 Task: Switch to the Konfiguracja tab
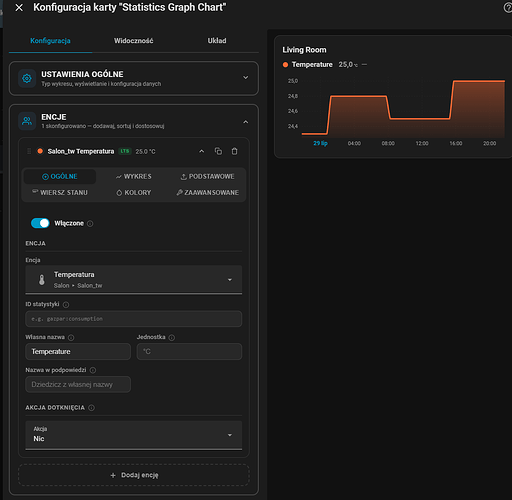pyautogui.click(x=50, y=41)
